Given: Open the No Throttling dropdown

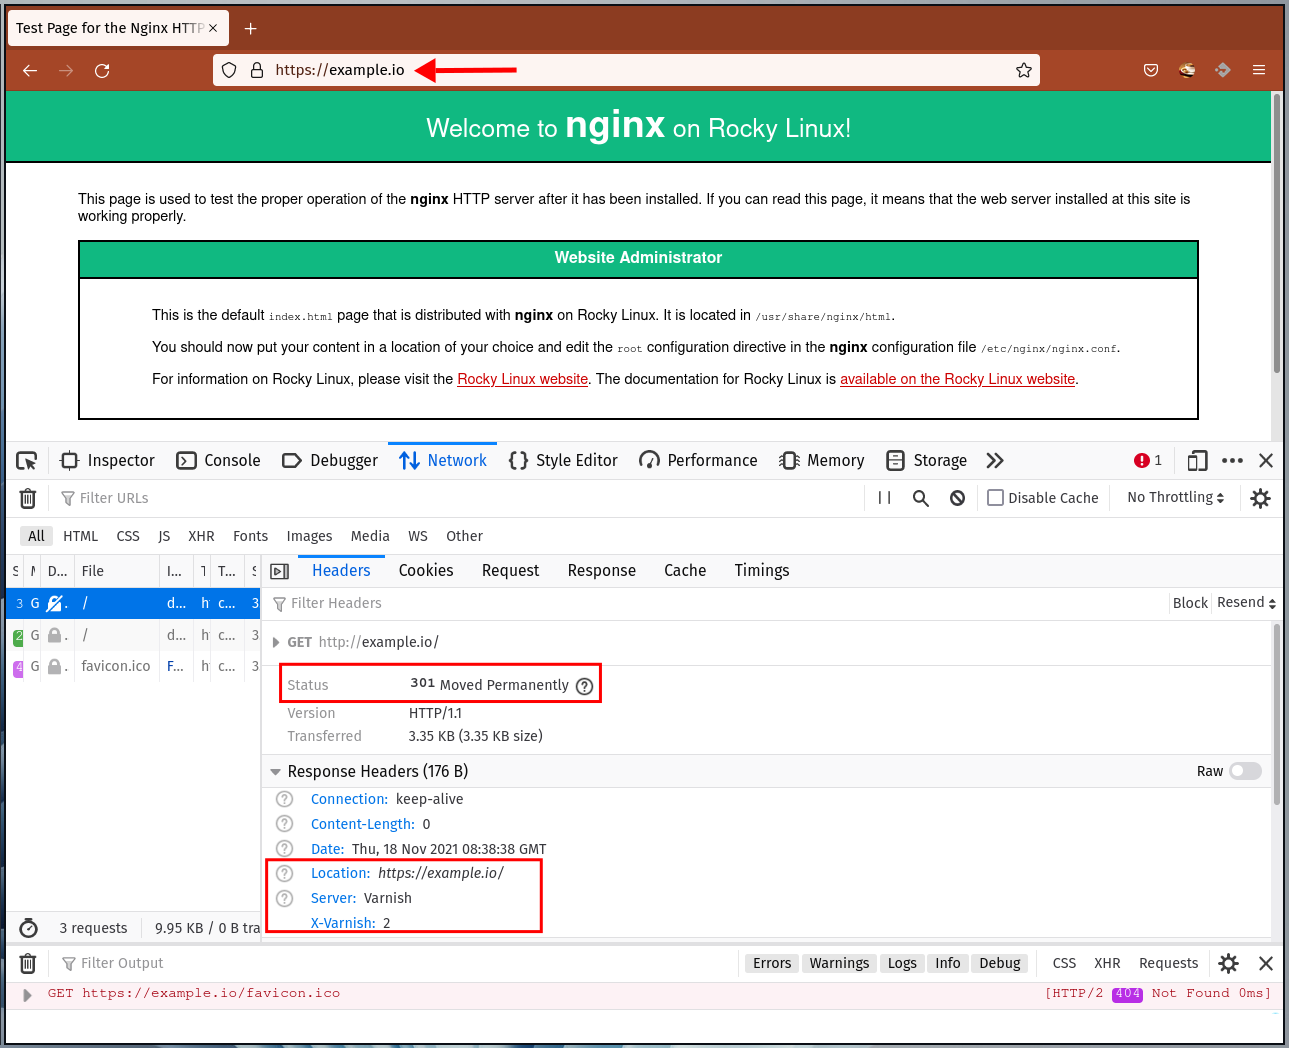Looking at the screenshot, I should (x=1175, y=498).
